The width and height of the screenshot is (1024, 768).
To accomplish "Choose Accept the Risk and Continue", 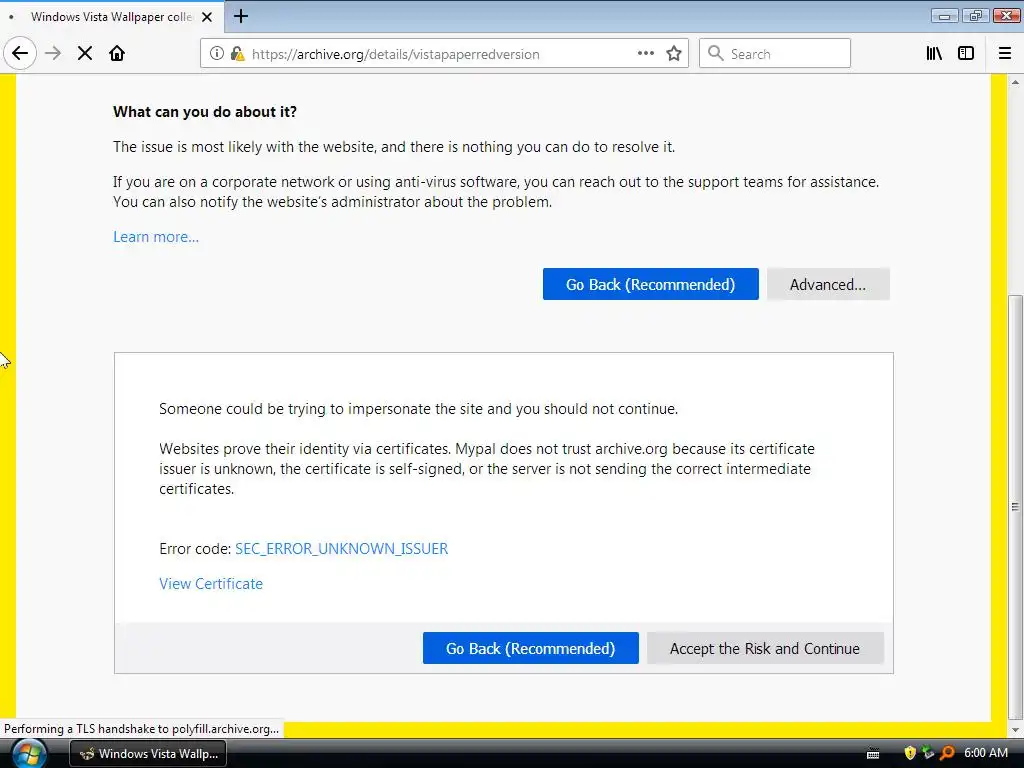I will (x=765, y=648).
